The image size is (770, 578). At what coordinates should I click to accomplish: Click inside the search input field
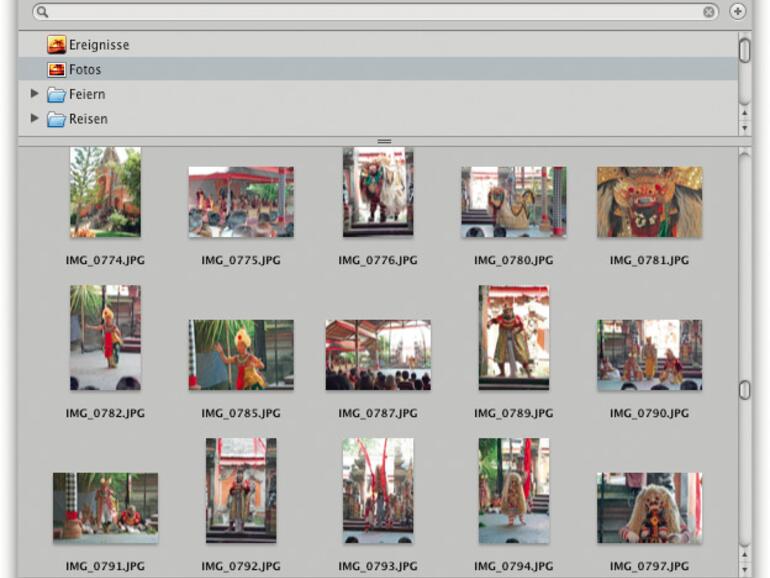click(376, 12)
